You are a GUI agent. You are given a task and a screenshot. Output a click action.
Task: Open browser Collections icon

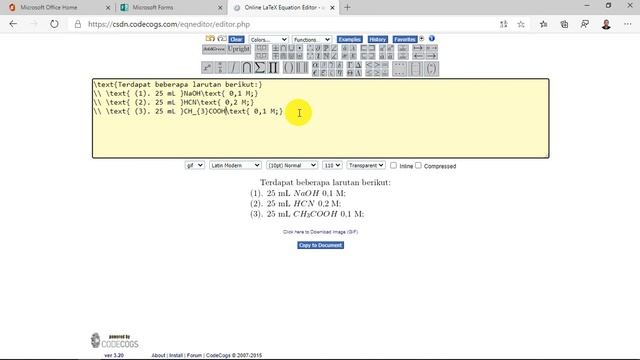point(564,24)
